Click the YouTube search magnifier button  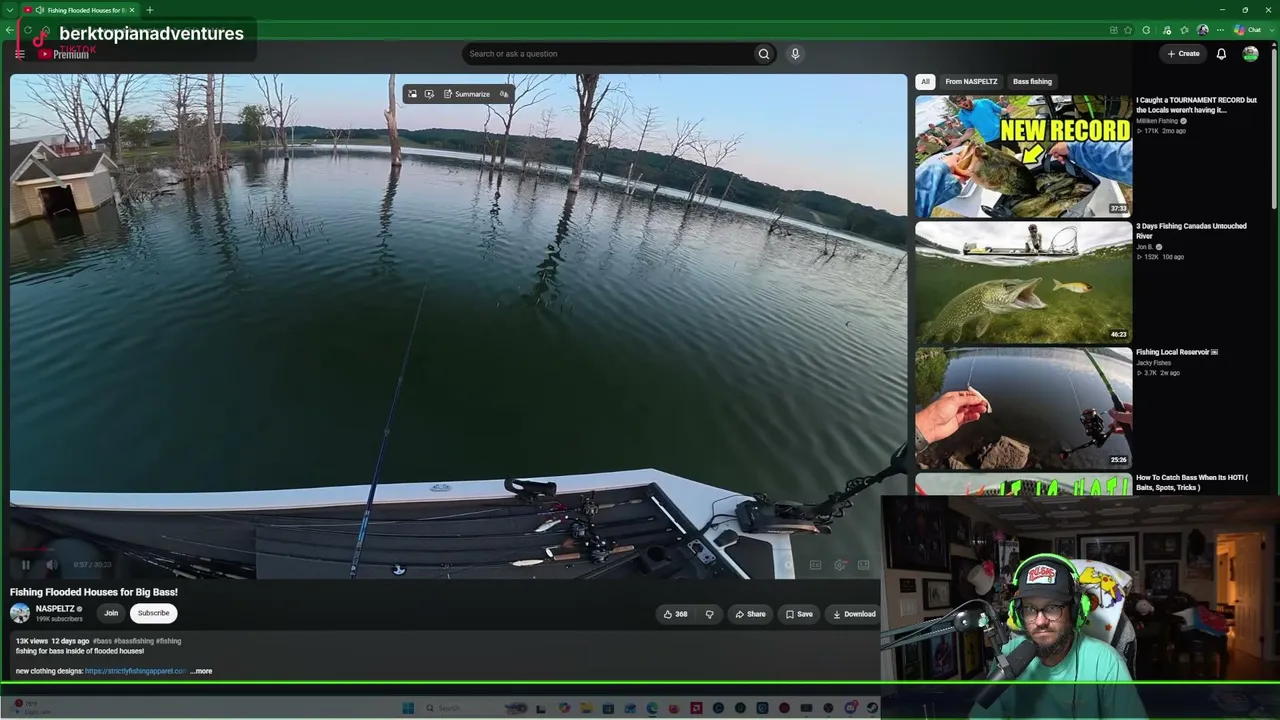(x=764, y=54)
